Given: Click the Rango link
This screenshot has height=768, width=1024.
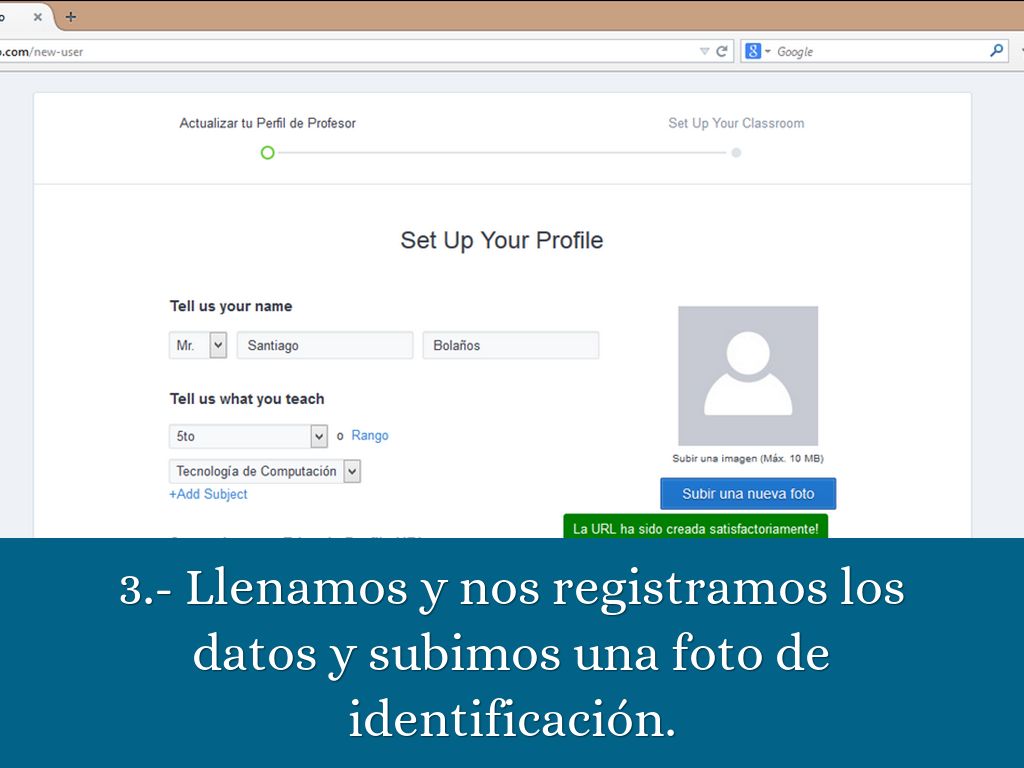Looking at the screenshot, I should tap(370, 436).
